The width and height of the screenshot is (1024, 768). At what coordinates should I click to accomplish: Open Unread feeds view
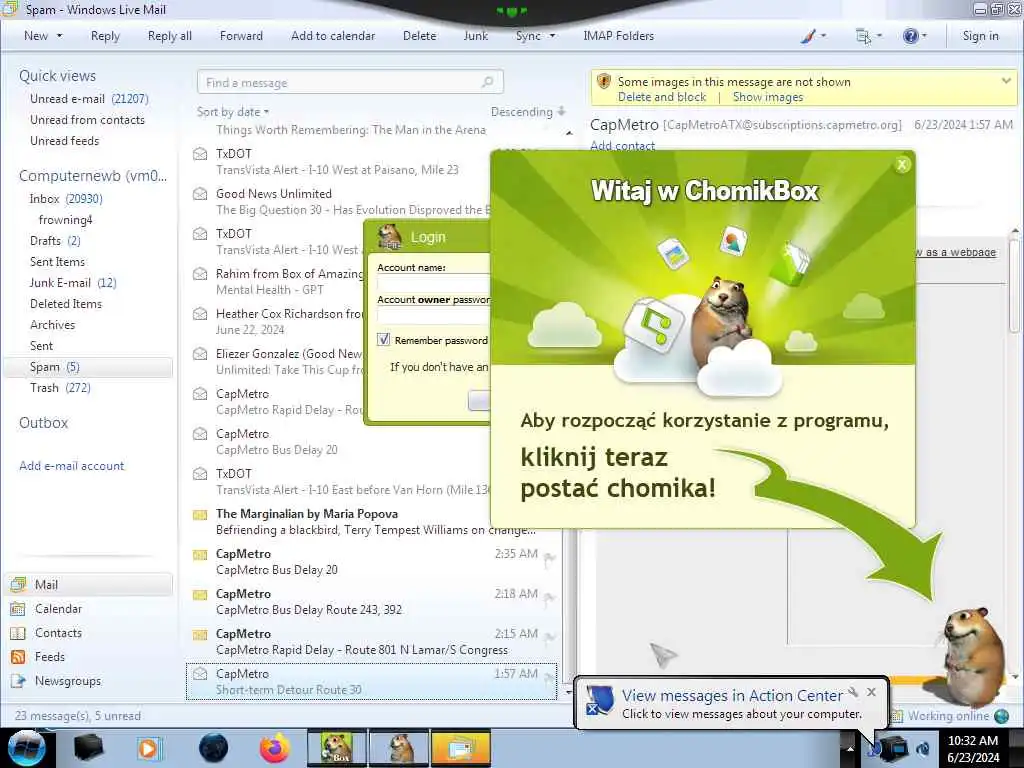coord(65,140)
